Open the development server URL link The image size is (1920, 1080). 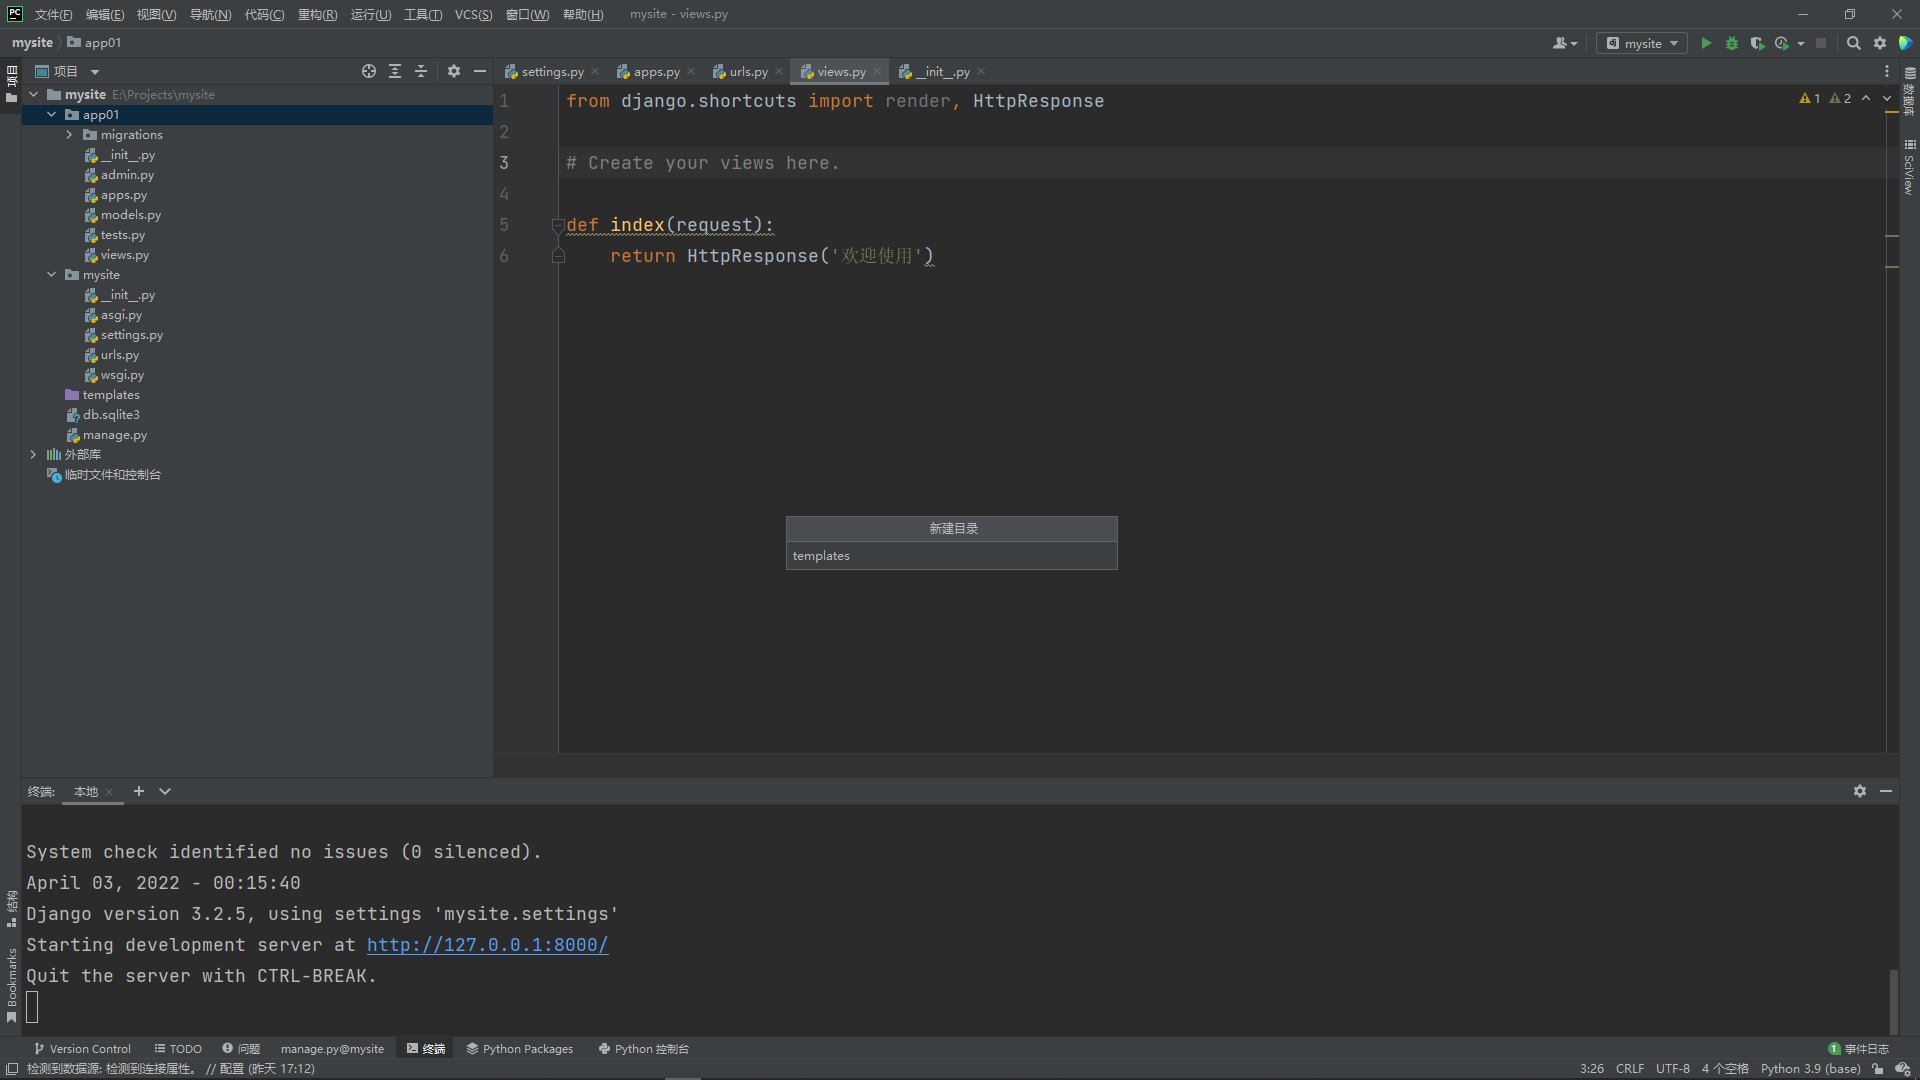pos(487,945)
